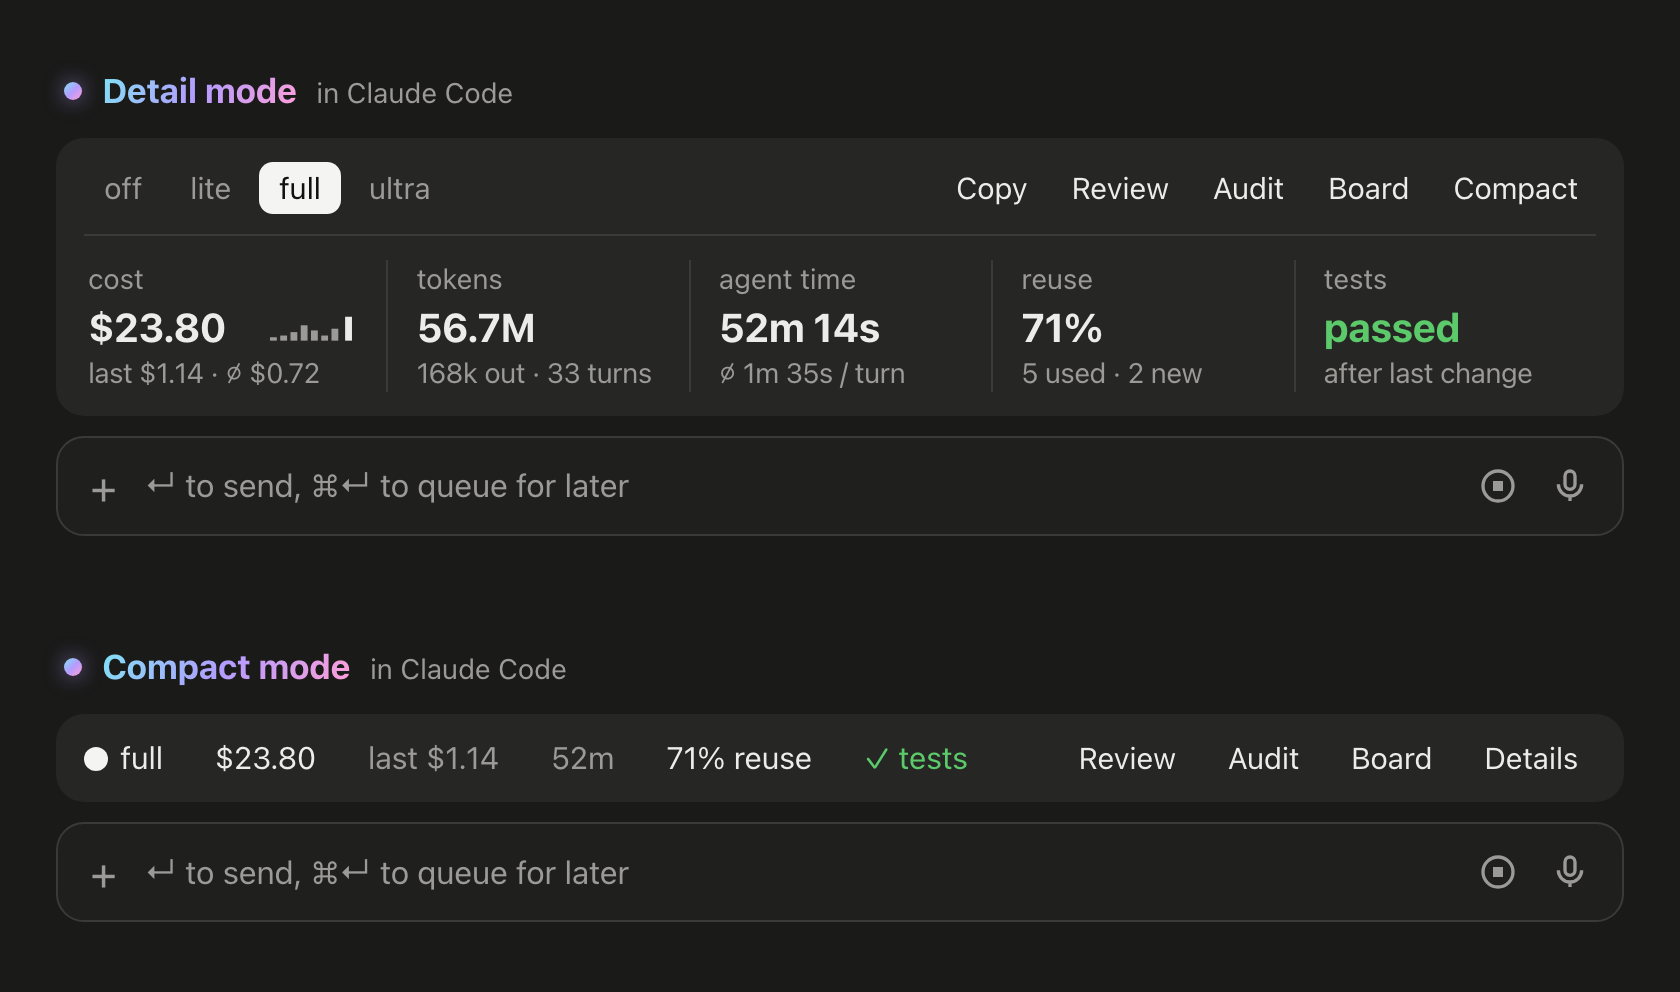The image size is (1680, 992).
Task: Click the 52m 14s agent time value
Action: pos(800,329)
